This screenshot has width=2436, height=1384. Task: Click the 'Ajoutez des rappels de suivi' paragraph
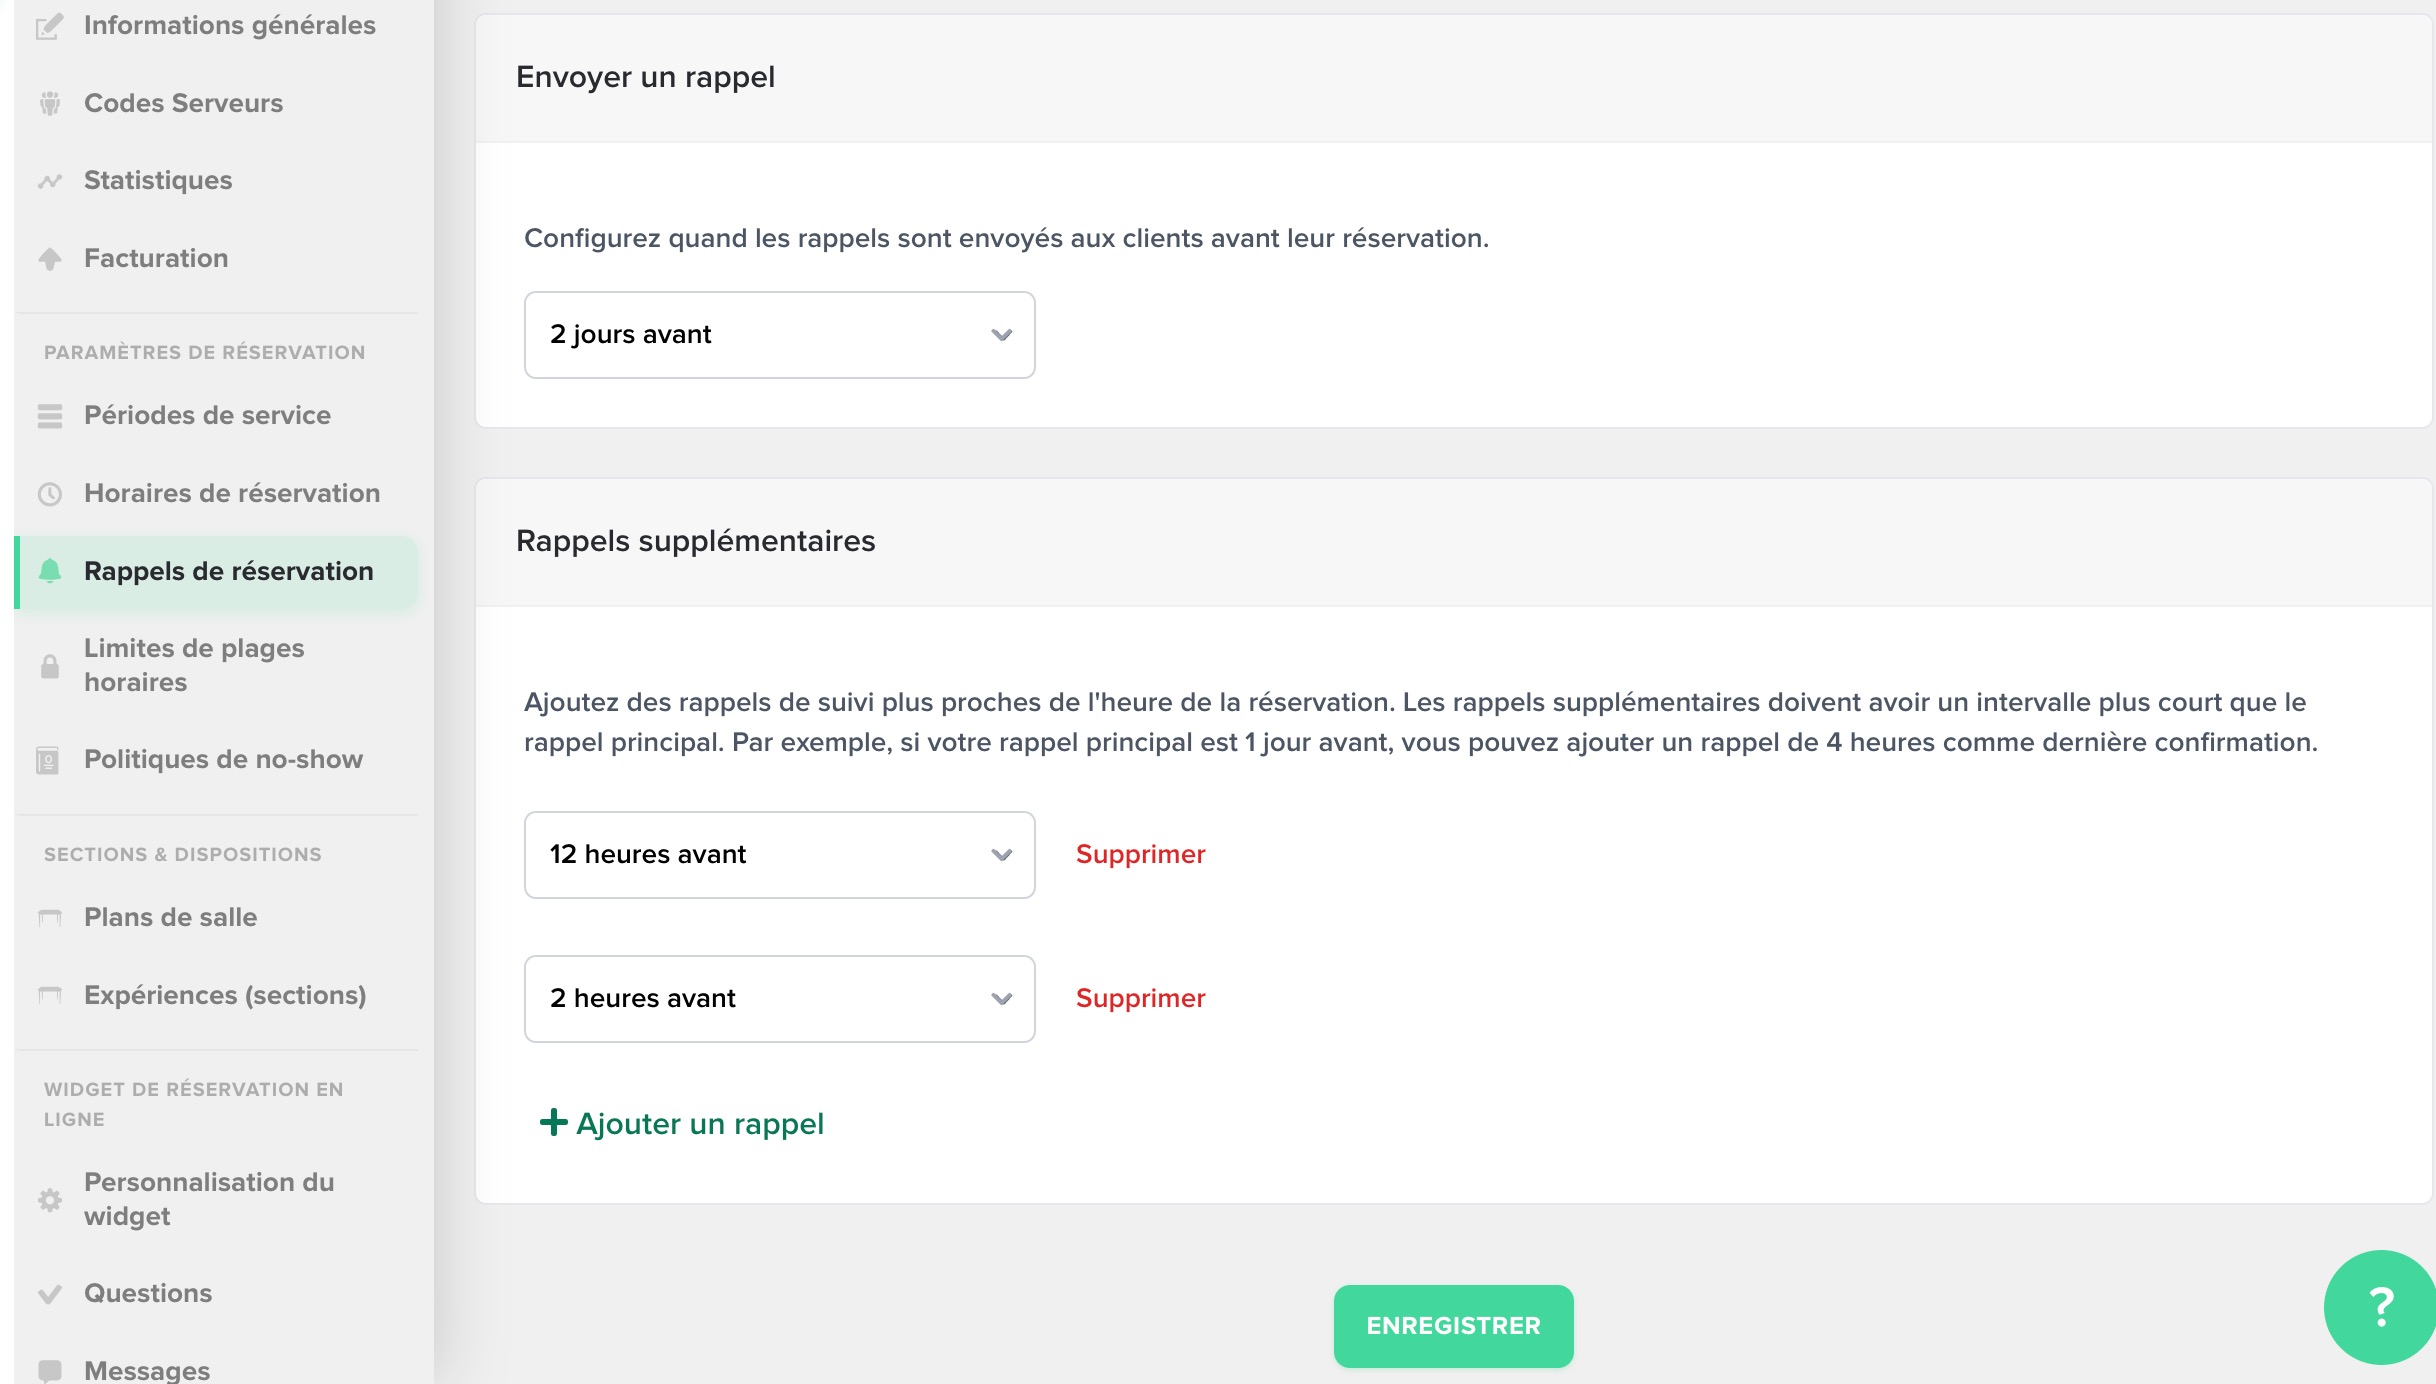(1420, 722)
